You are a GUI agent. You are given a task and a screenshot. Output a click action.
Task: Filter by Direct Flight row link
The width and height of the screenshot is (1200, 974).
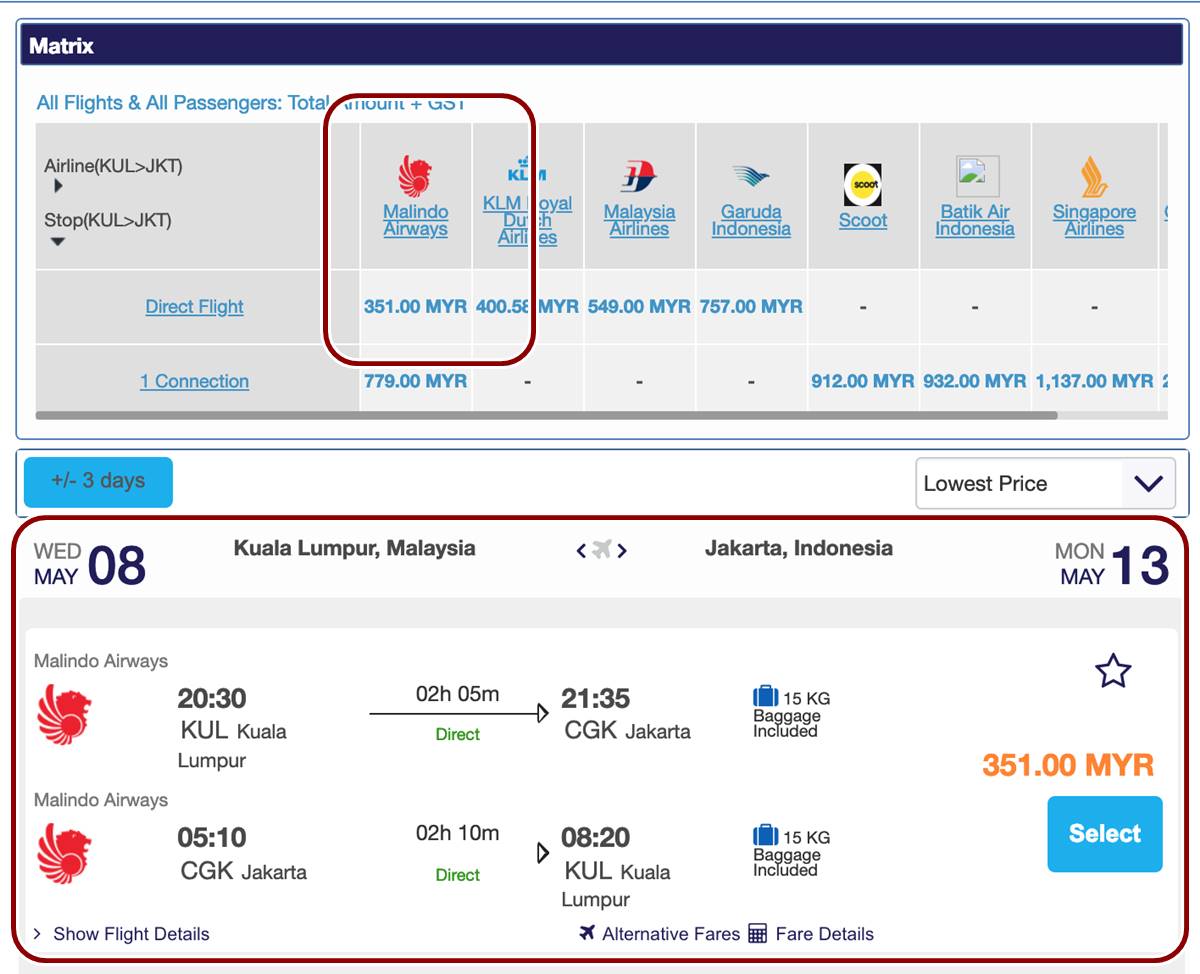click(x=194, y=307)
